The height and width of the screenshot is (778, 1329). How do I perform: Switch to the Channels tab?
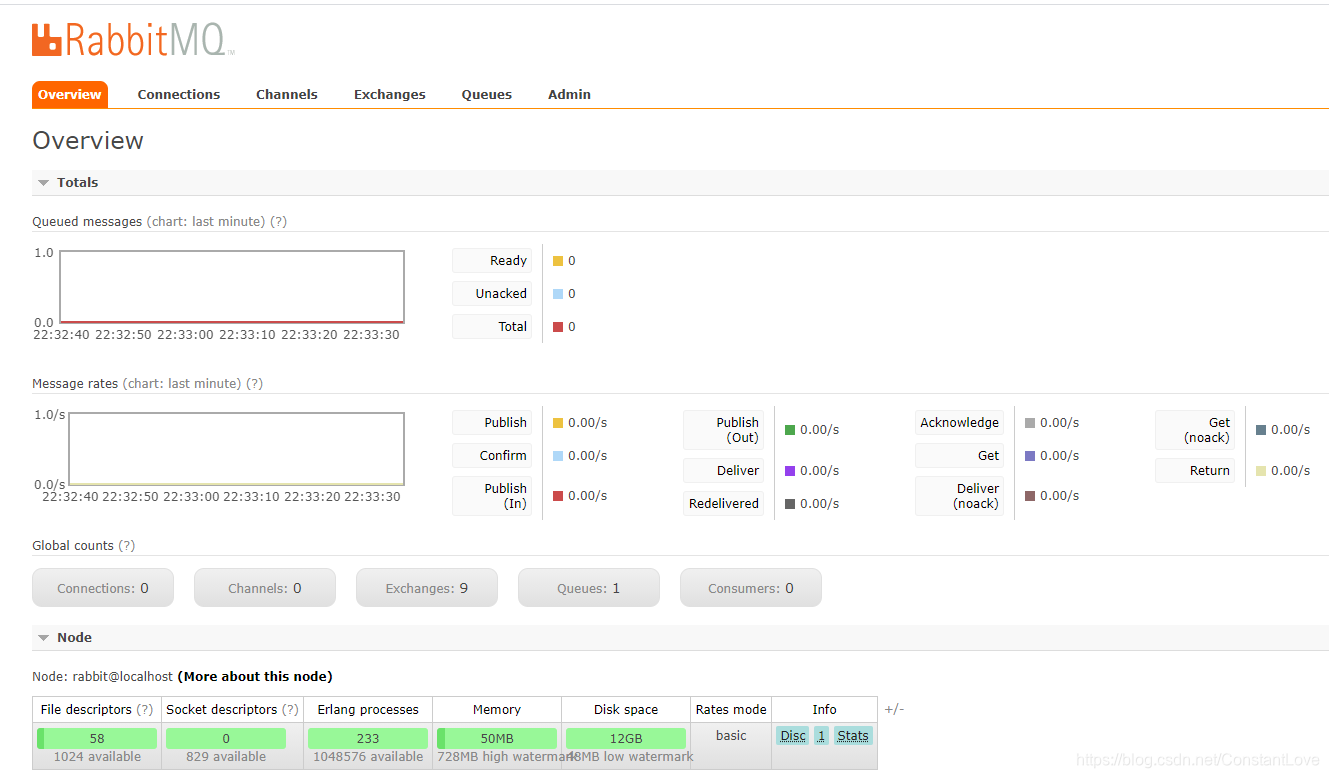[287, 95]
